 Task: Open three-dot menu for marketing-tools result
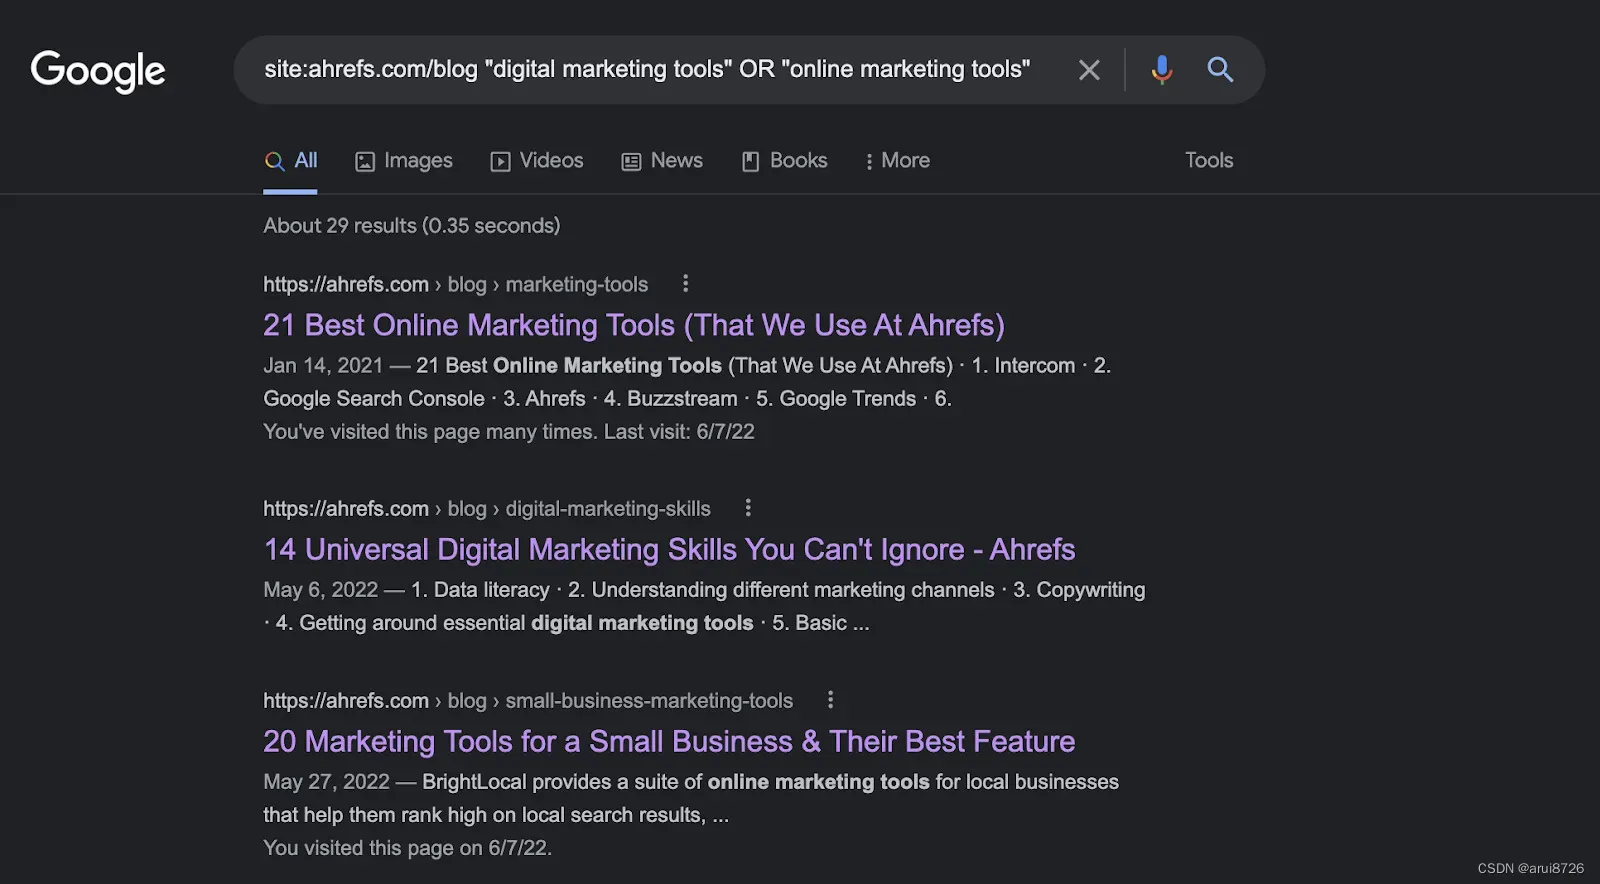pos(685,284)
